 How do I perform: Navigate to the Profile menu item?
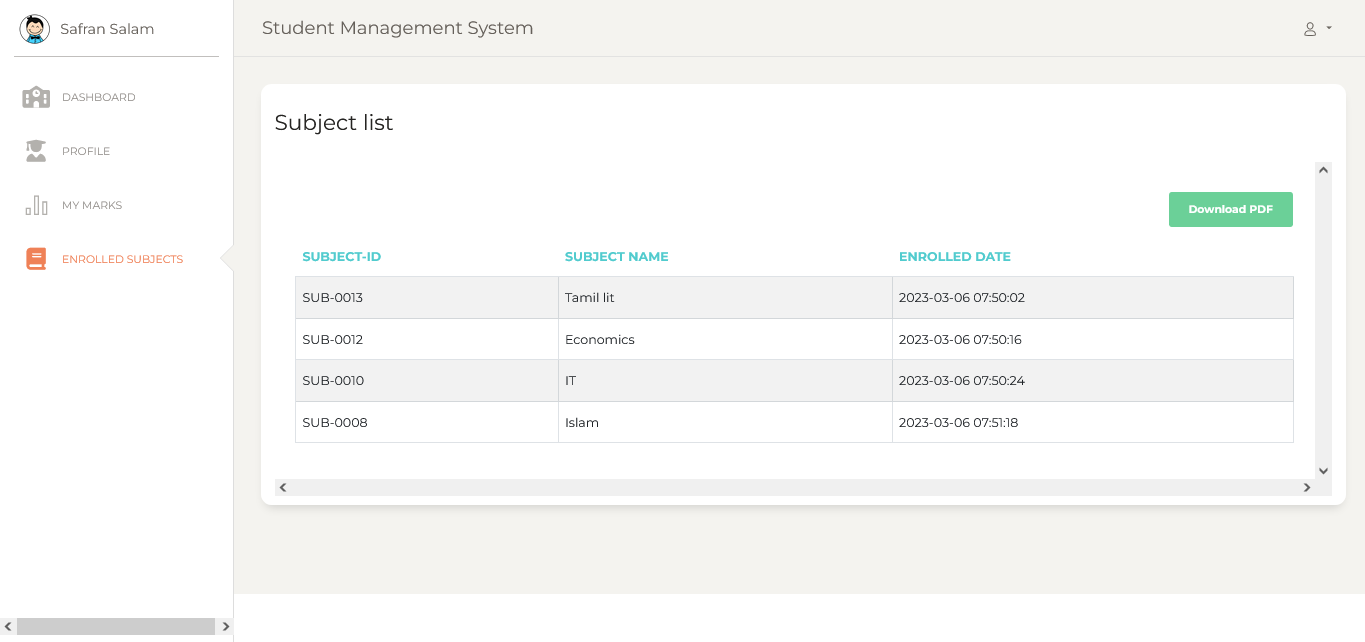(x=88, y=151)
